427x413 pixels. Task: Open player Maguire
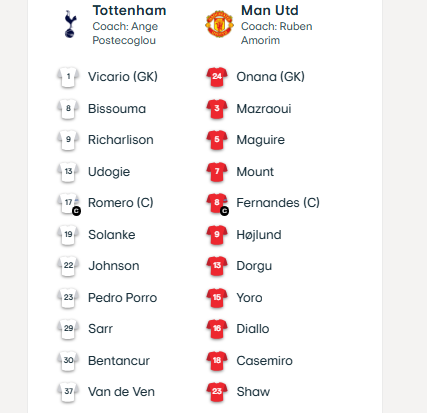[261, 140]
